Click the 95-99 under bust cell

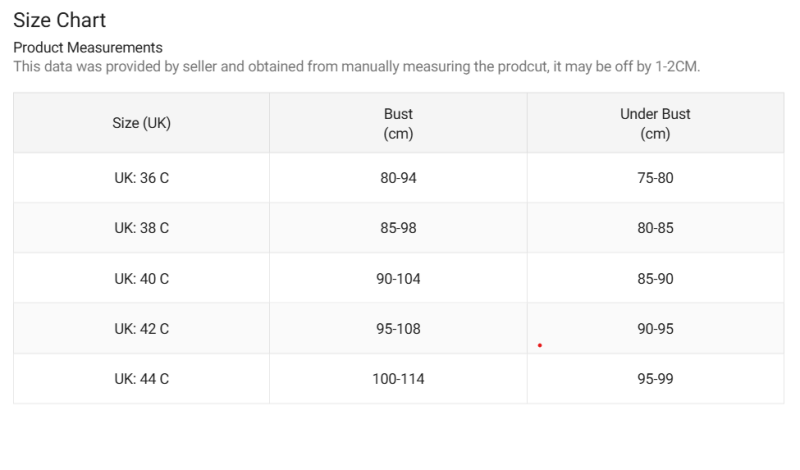click(x=655, y=379)
